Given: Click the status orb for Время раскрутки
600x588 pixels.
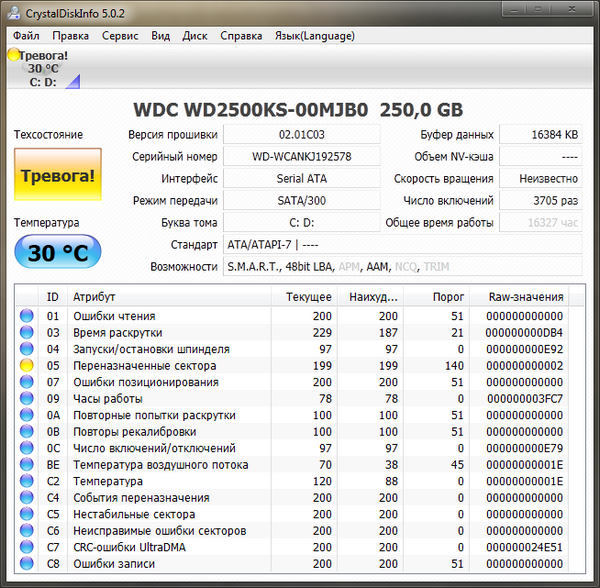Looking at the screenshot, I should point(26,332).
